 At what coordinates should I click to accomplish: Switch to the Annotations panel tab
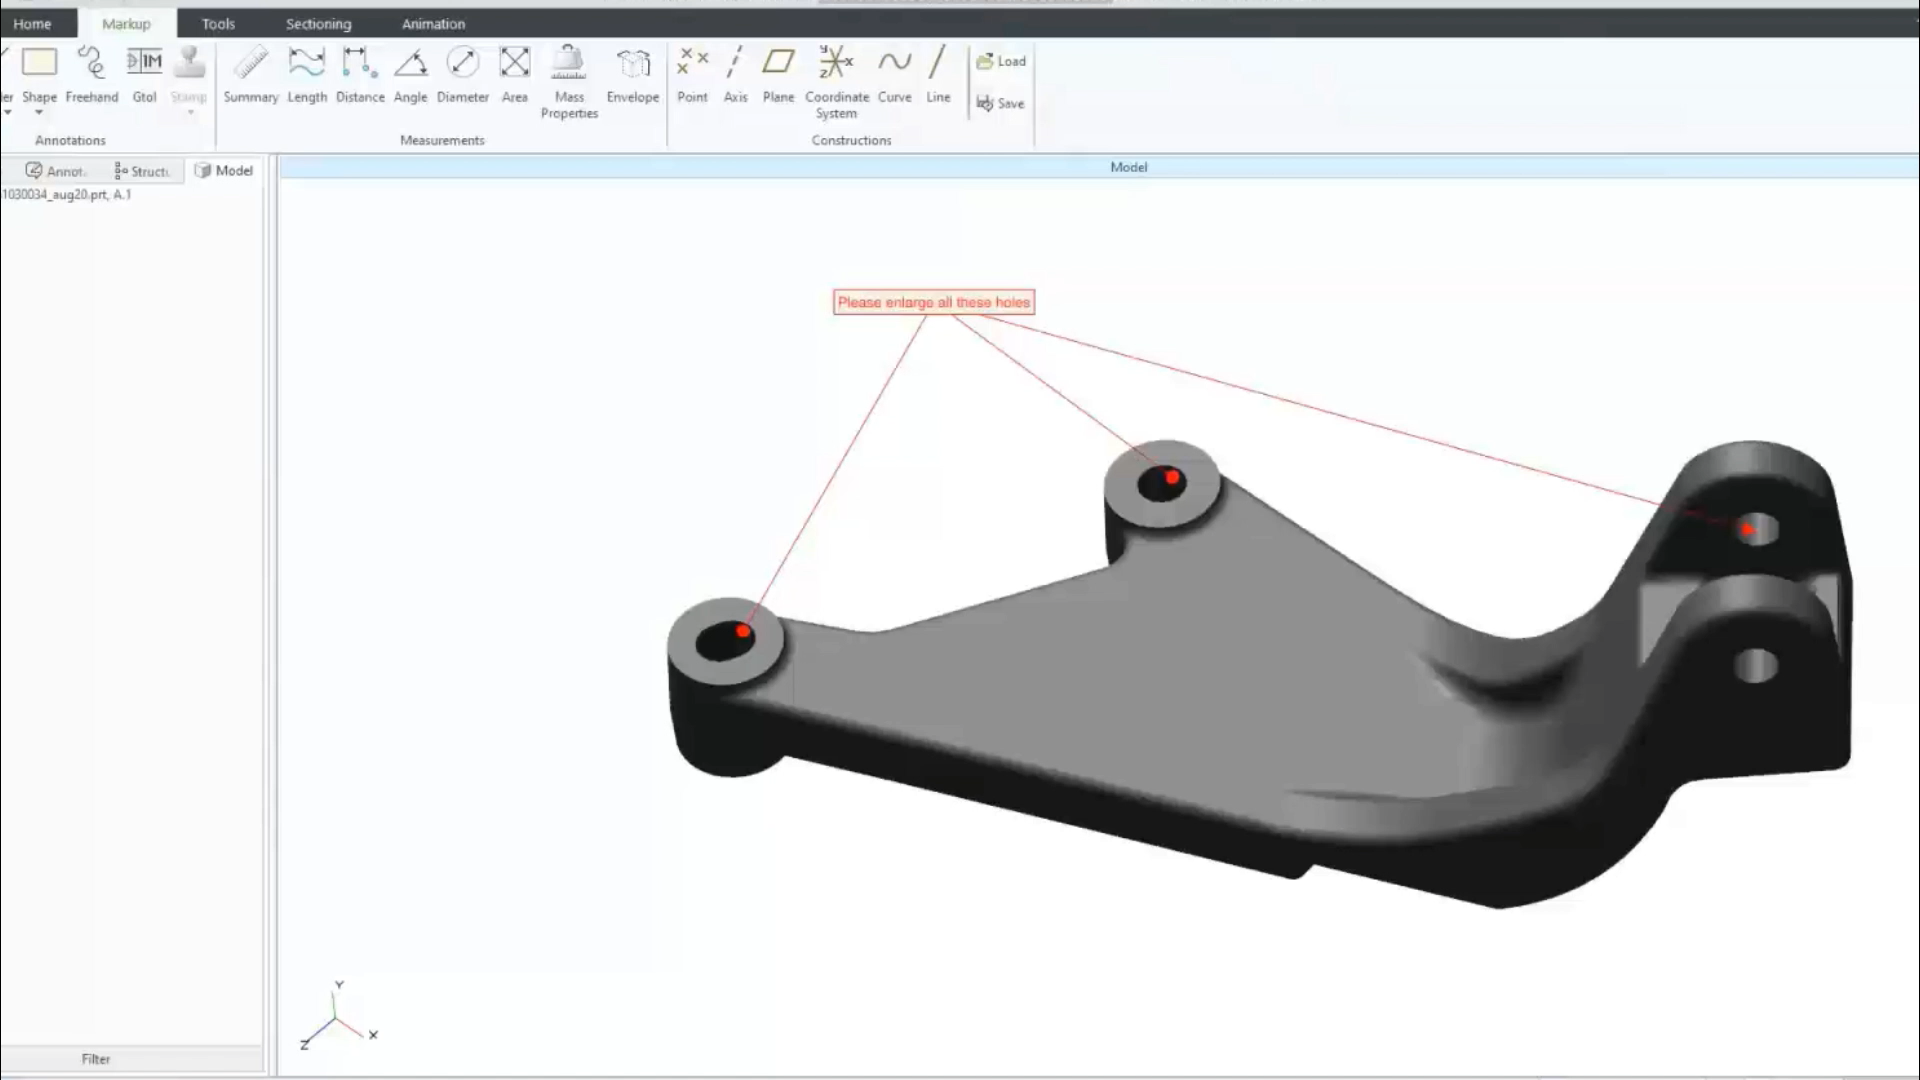[x=57, y=171]
